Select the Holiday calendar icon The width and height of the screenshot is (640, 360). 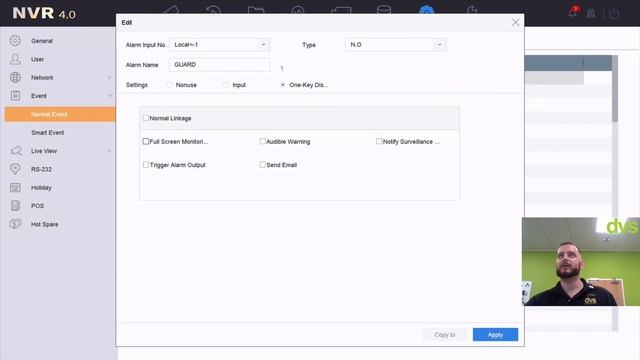pos(15,187)
